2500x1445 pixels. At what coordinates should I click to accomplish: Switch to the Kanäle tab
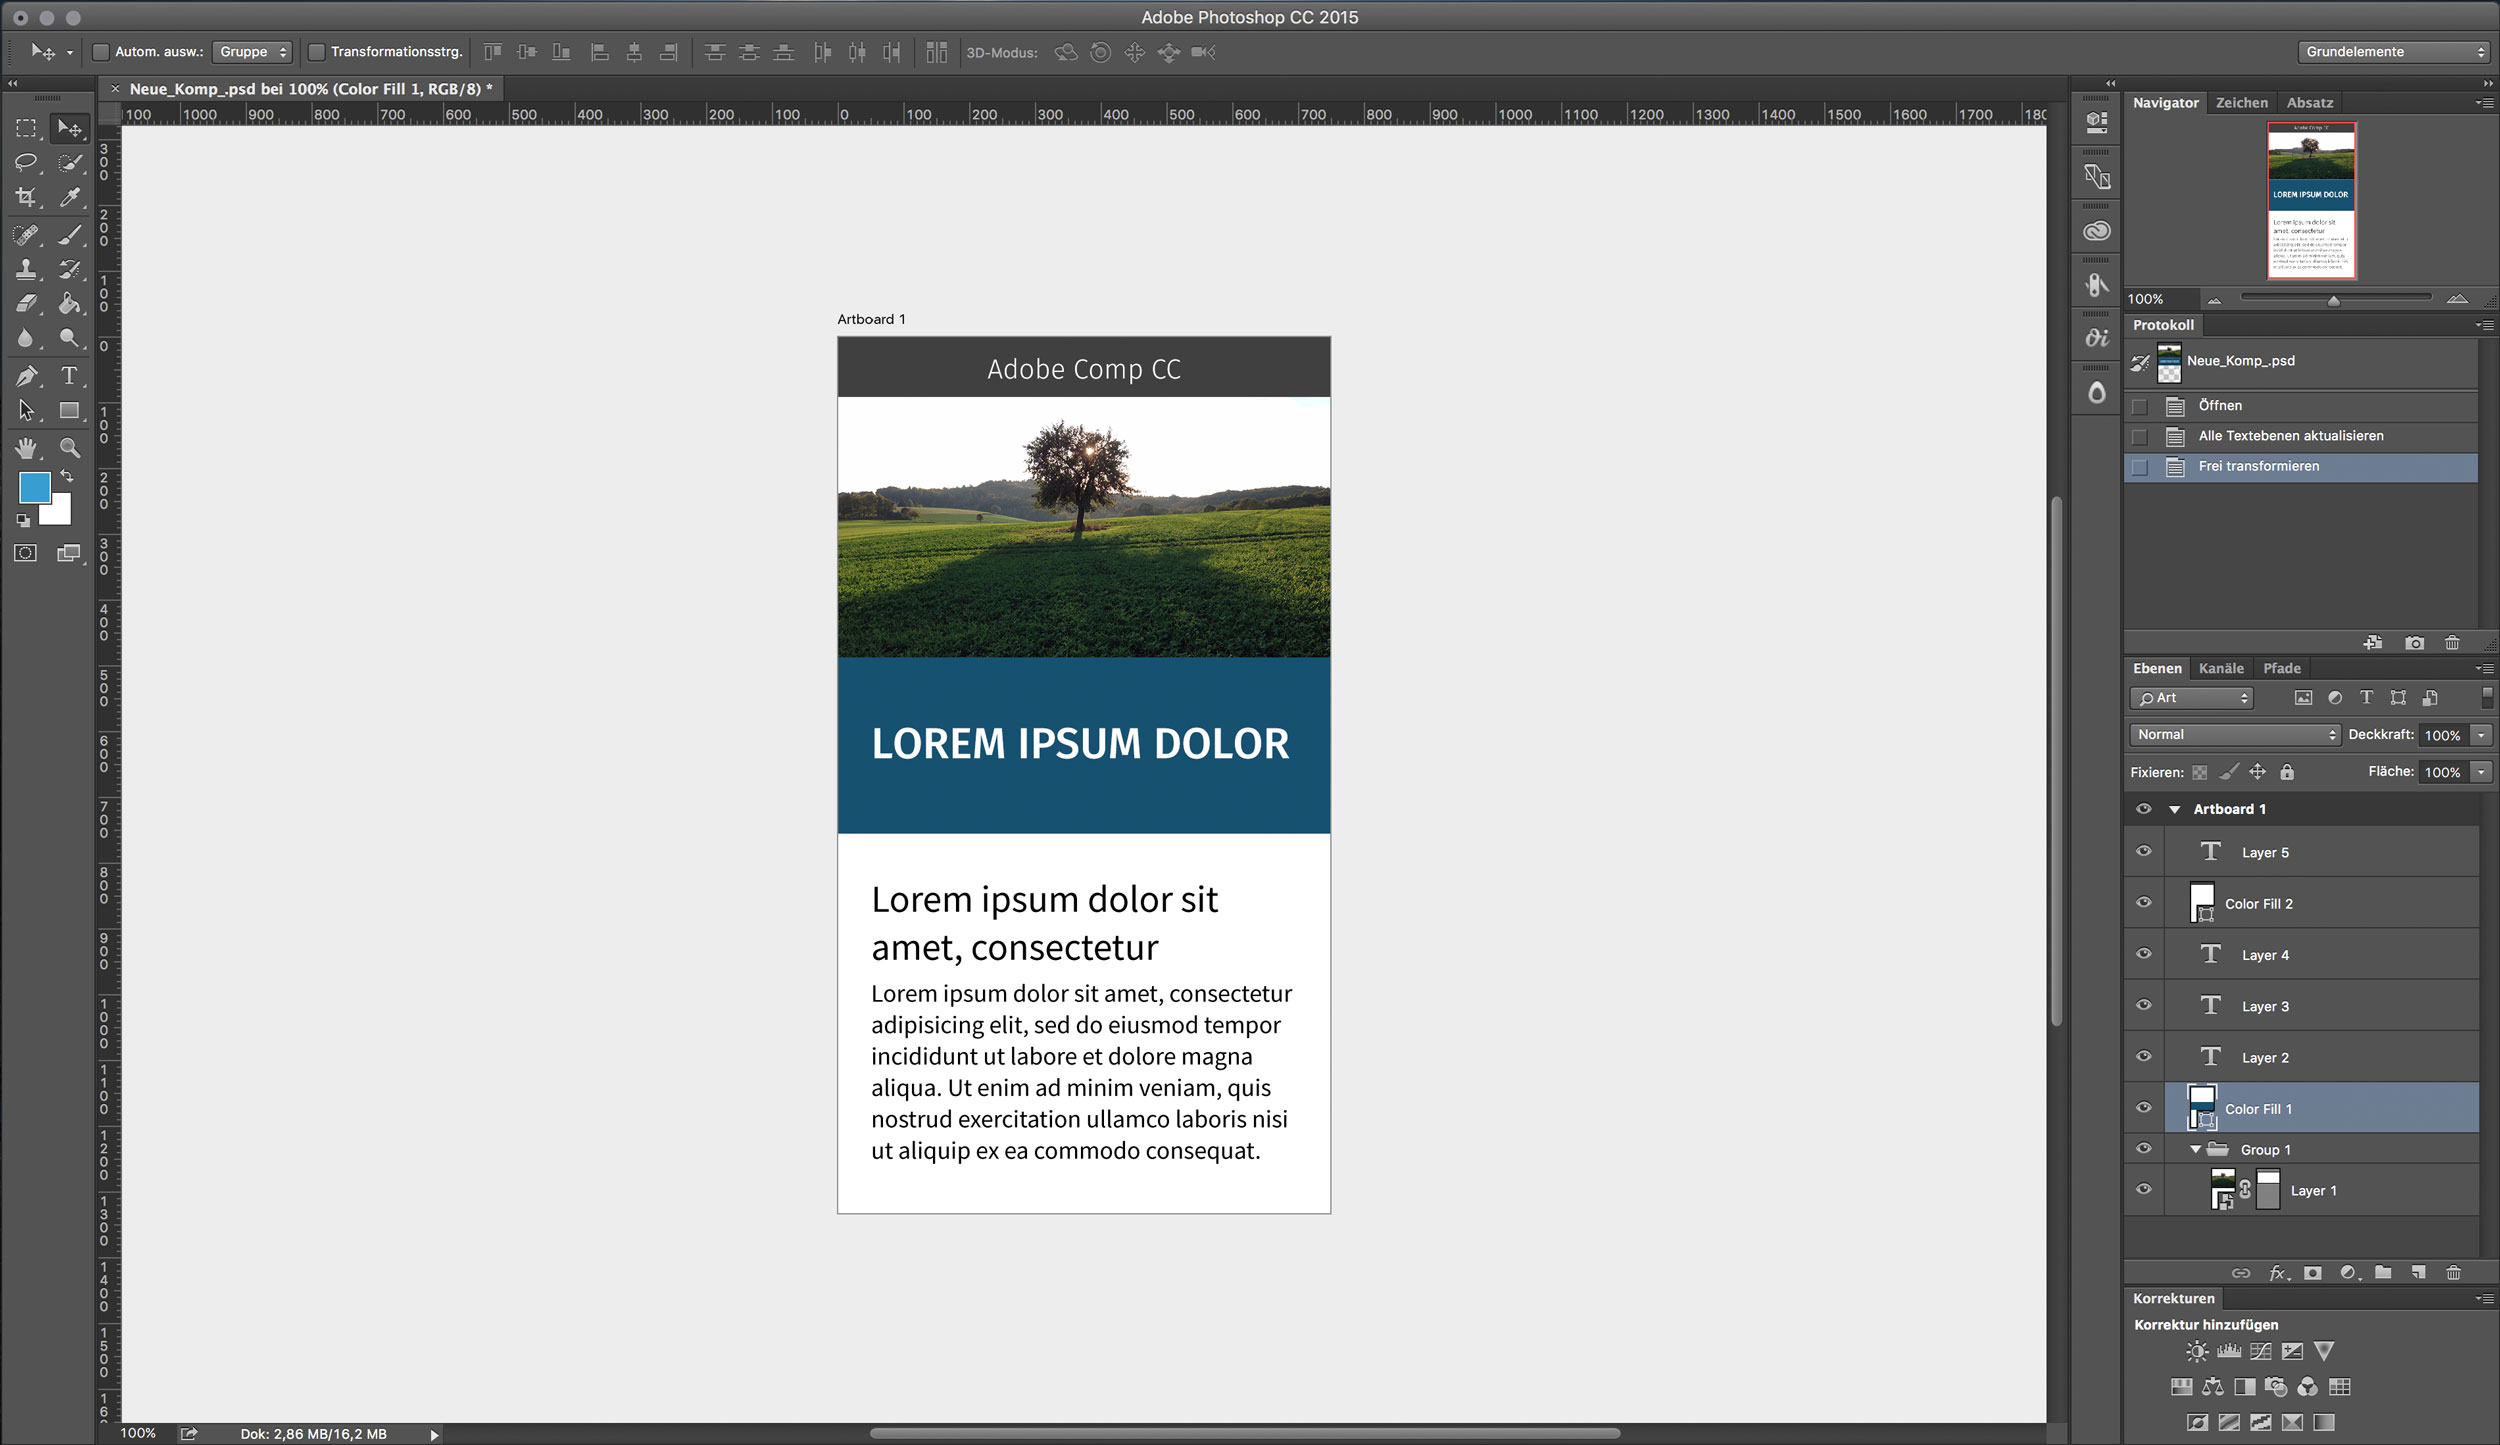(x=2221, y=669)
